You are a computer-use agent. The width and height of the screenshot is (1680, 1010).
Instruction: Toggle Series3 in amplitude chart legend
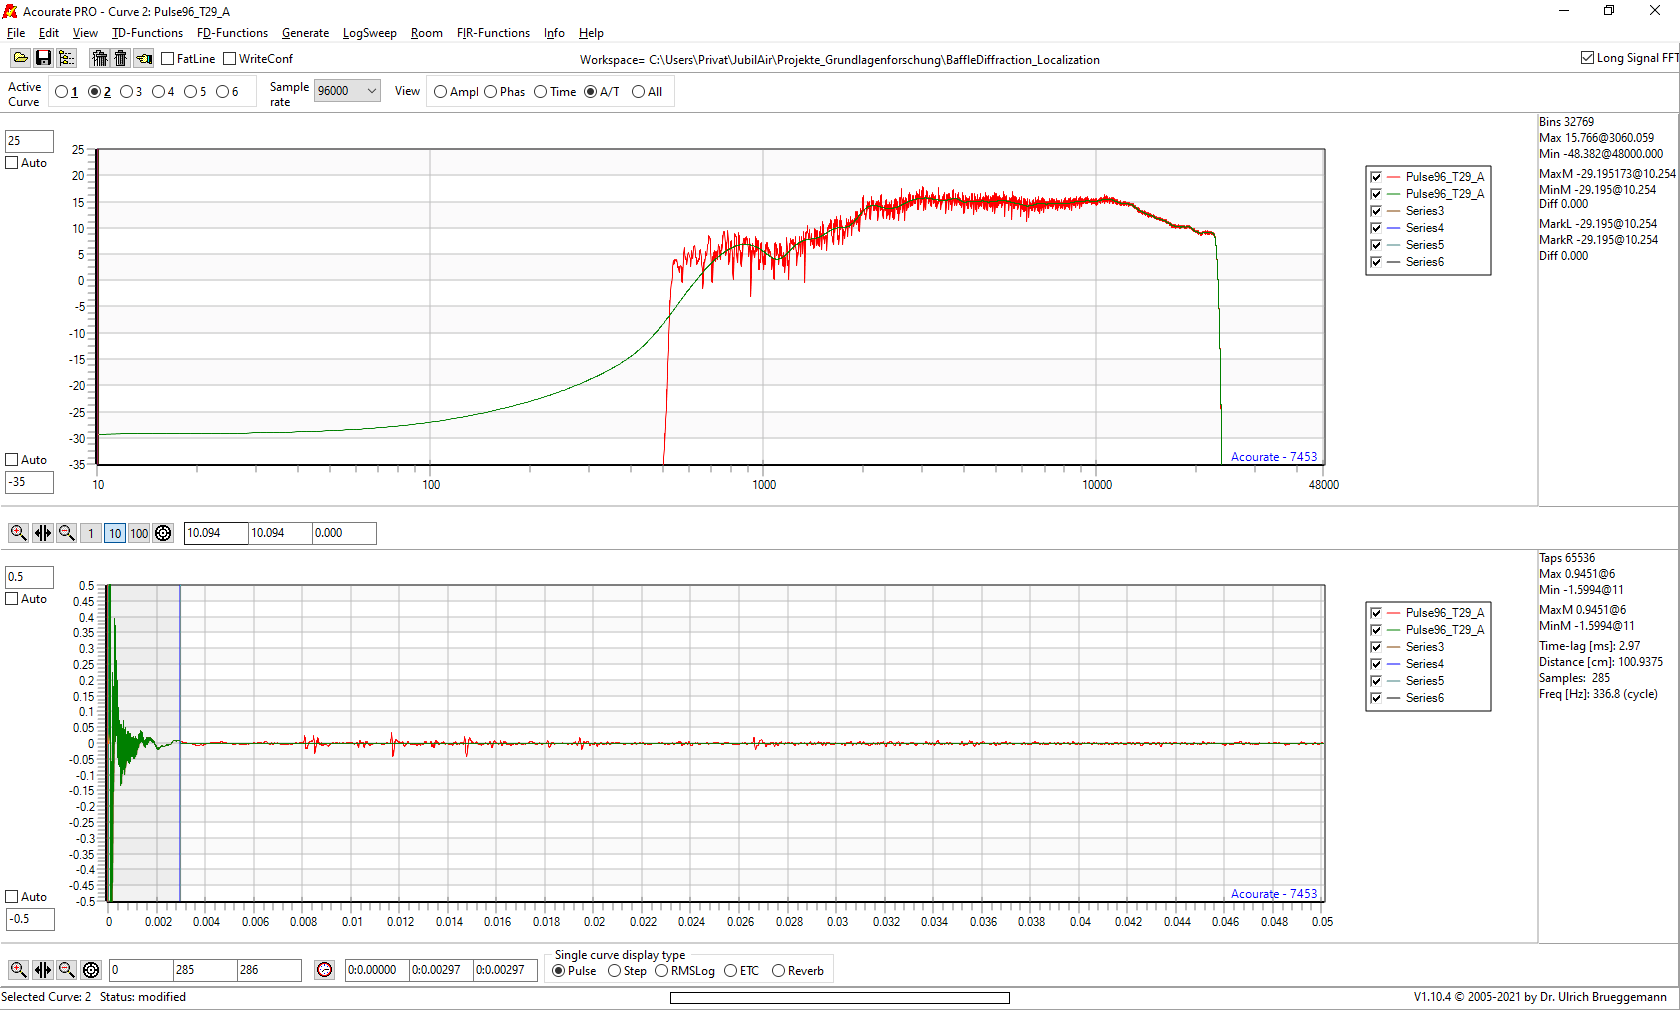tap(1376, 211)
